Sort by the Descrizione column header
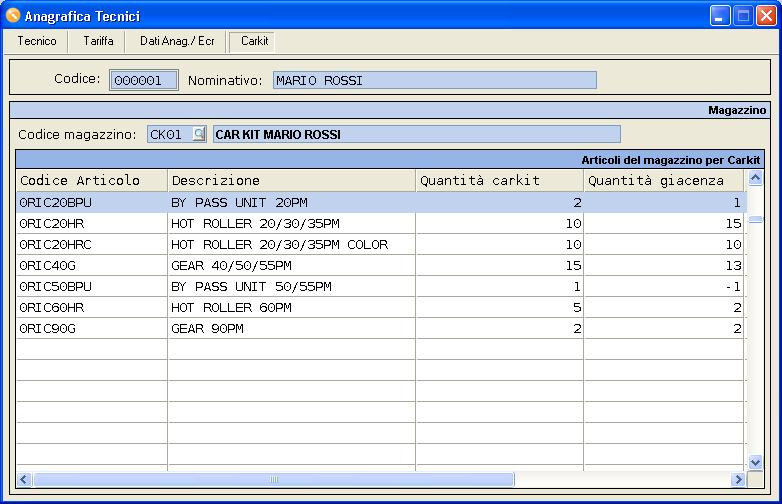 pos(292,180)
